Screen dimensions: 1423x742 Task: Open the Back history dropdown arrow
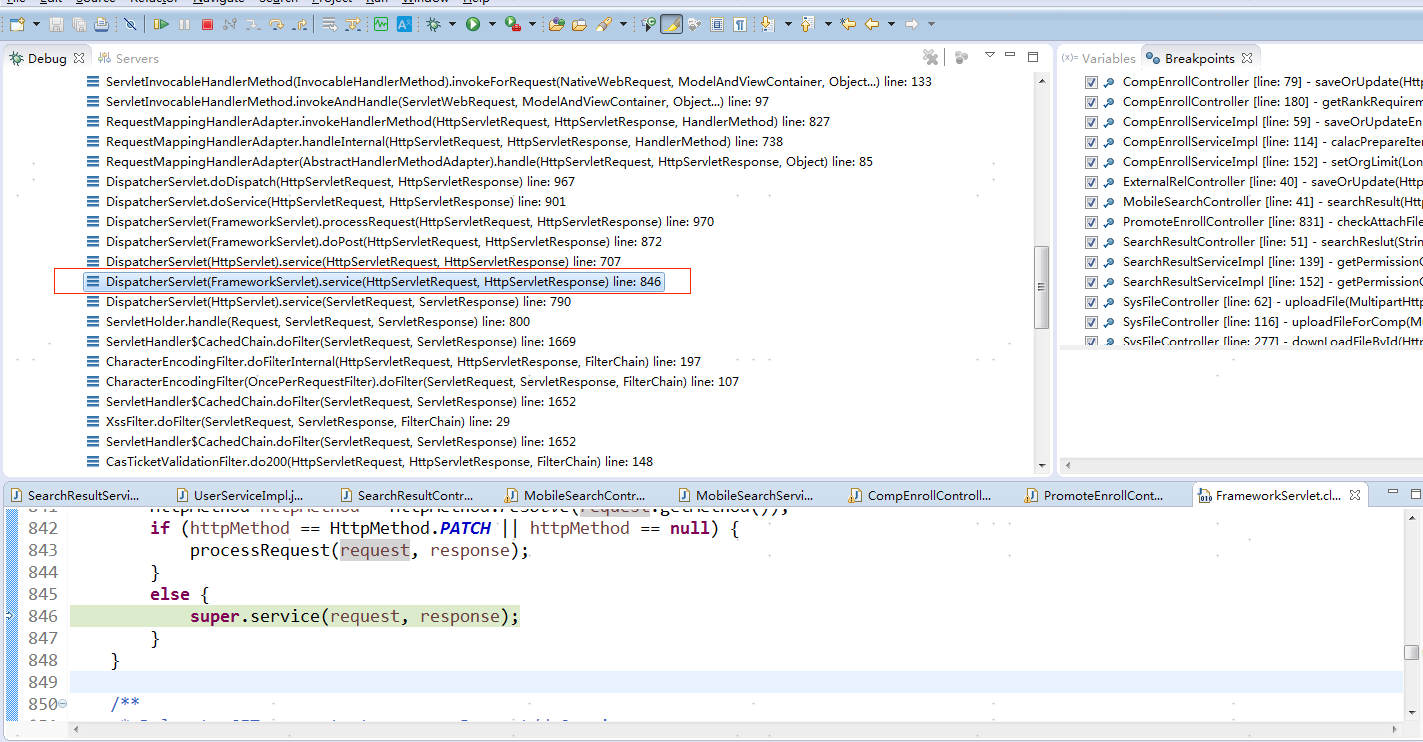[891, 24]
